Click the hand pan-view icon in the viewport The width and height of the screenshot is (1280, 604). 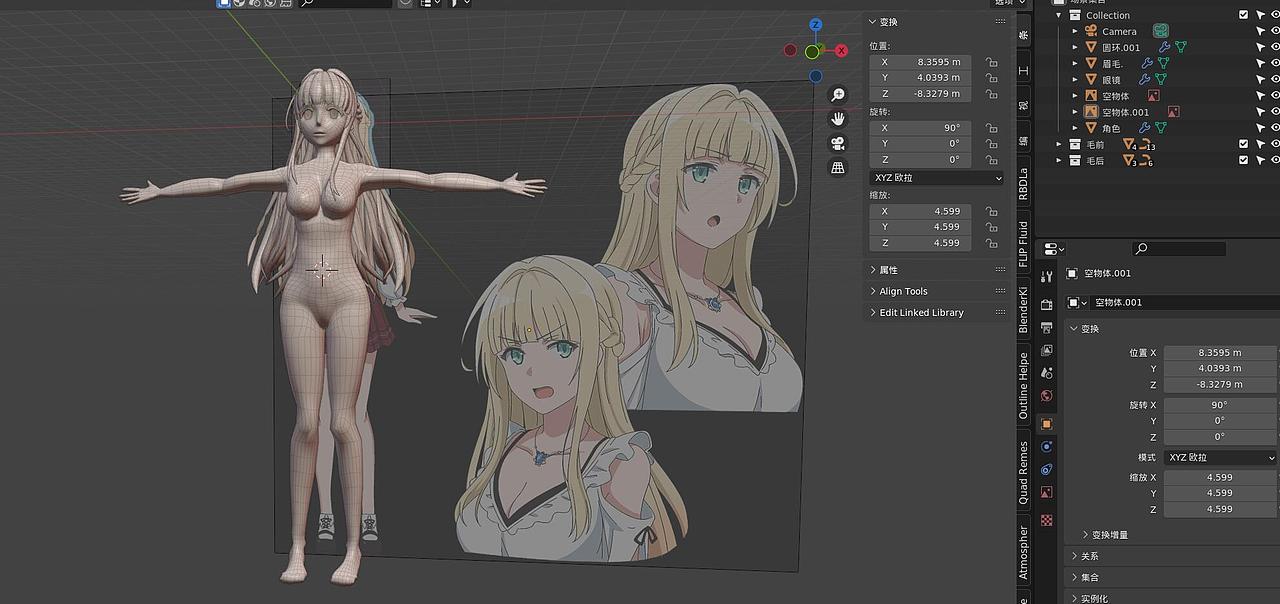point(838,118)
